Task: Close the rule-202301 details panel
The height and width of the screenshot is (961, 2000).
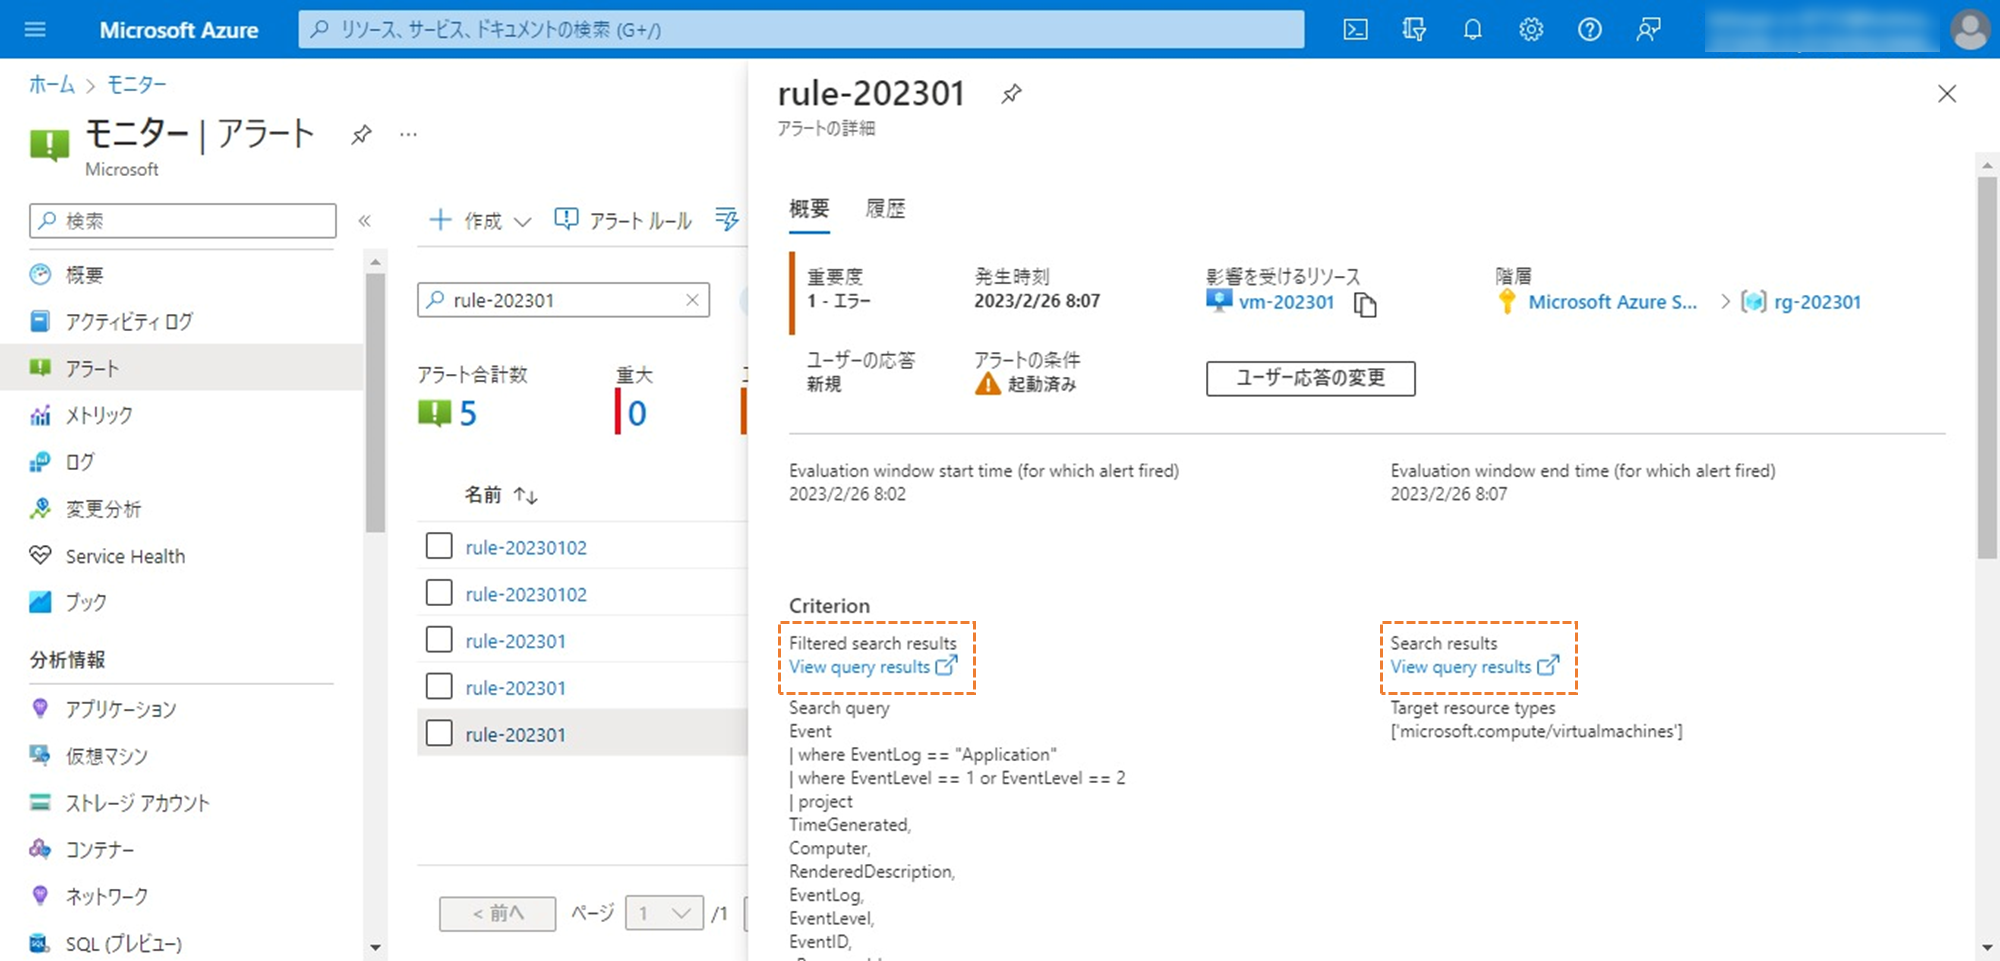Action: tap(1946, 94)
